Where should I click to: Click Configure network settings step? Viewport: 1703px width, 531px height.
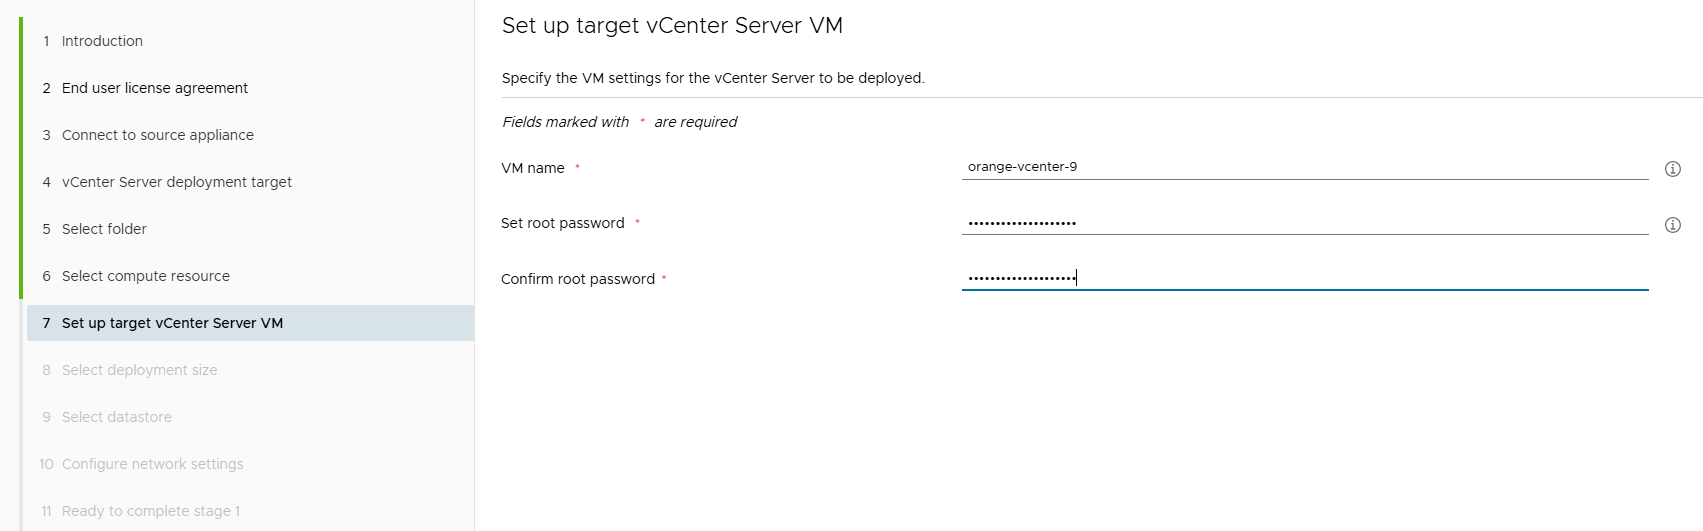[x=153, y=464]
